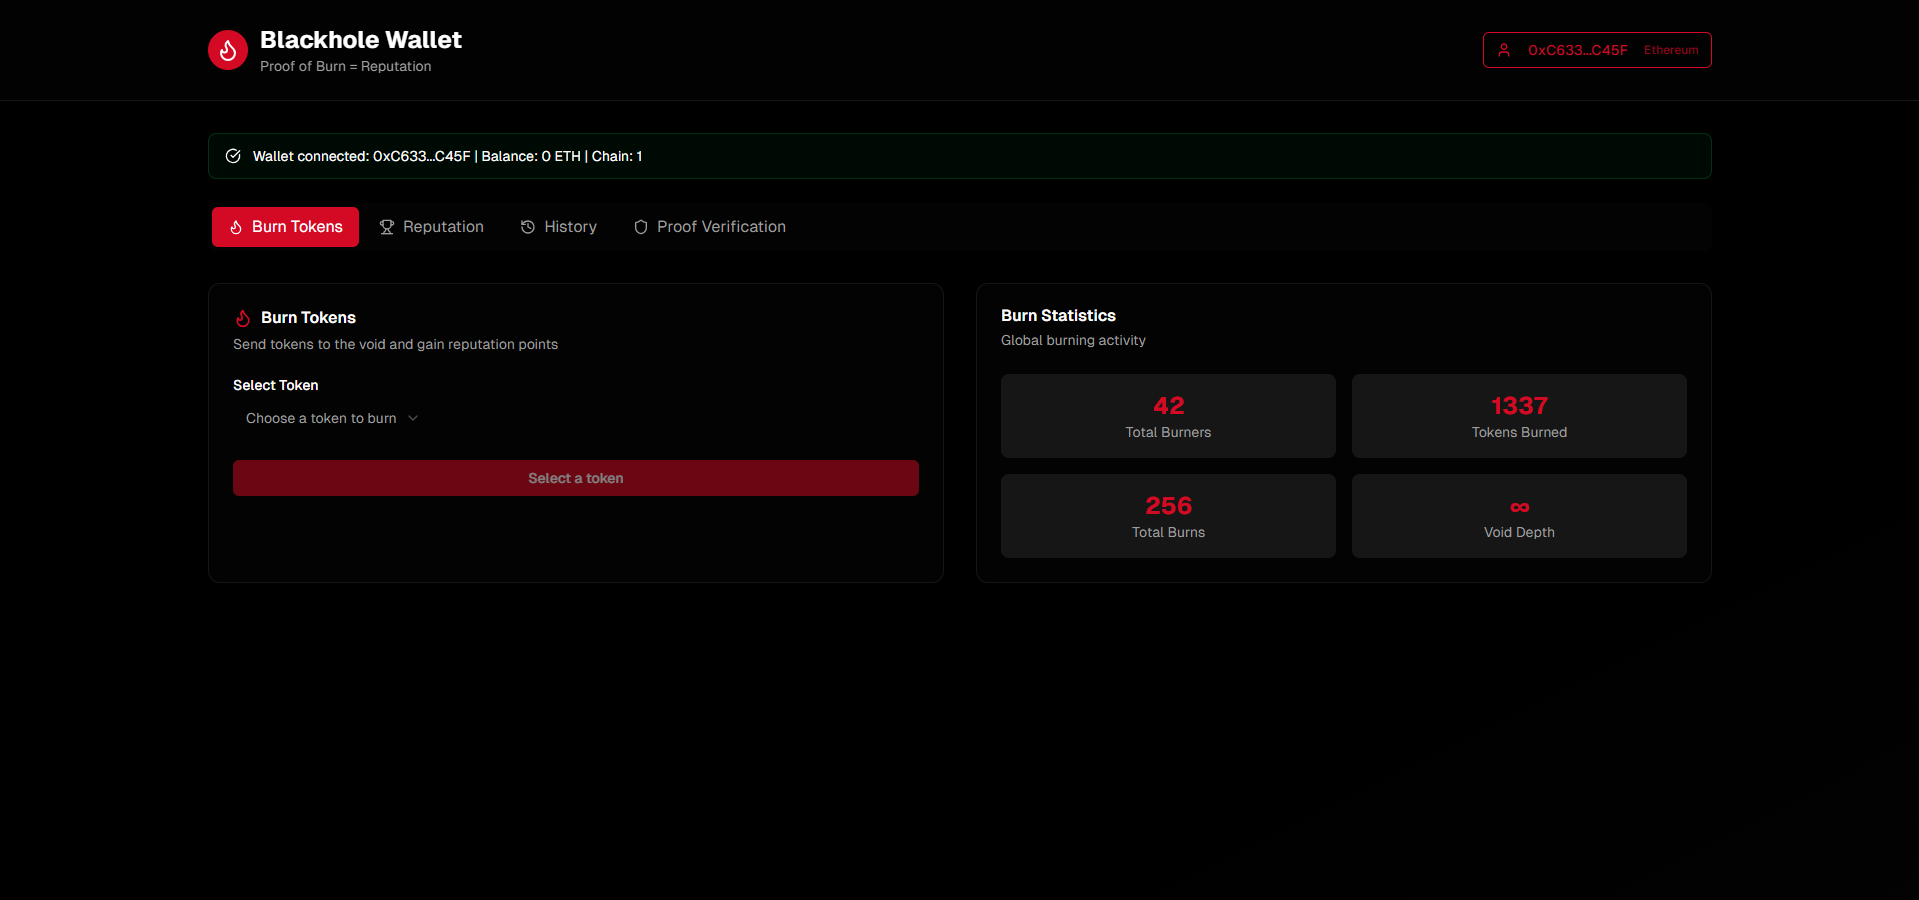
Task: Click the clock icon beside History
Action: 529,227
